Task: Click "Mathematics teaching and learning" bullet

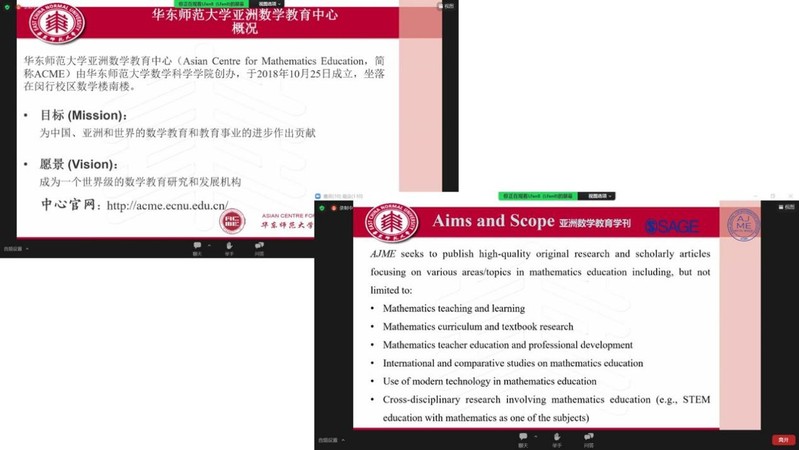Action: click(x=454, y=308)
